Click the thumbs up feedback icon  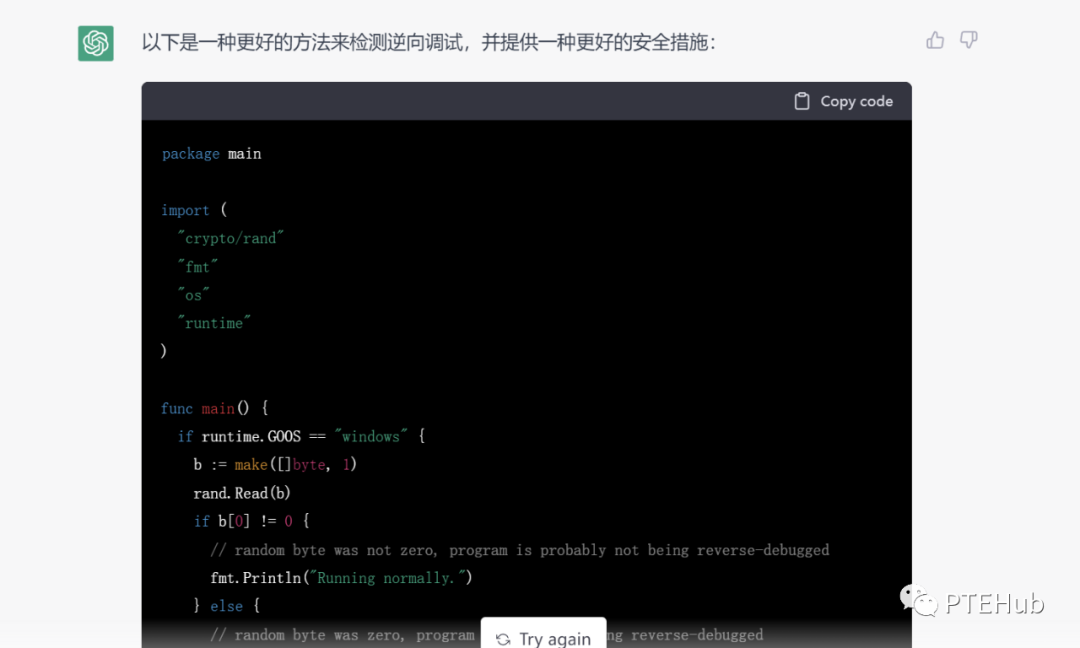point(935,41)
